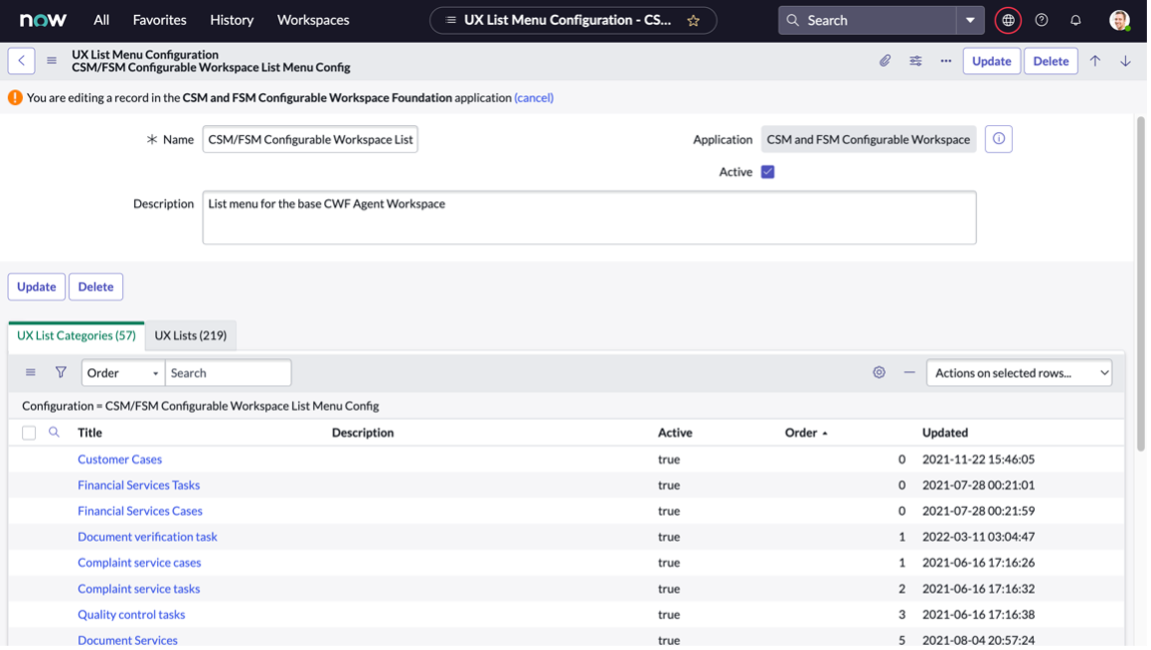Favorite this page with the star icon
Screen dimensions: 1151x650
click(x=693, y=21)
